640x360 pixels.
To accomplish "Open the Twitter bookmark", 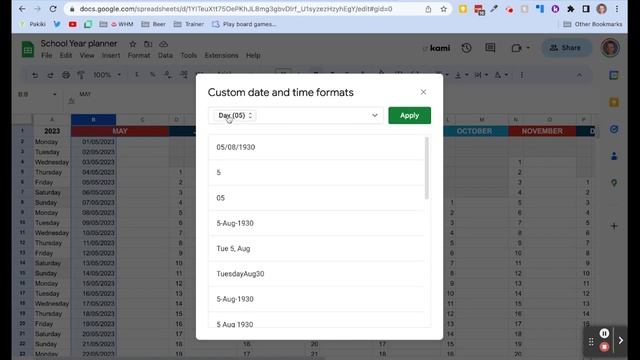I will coord(57,24).
